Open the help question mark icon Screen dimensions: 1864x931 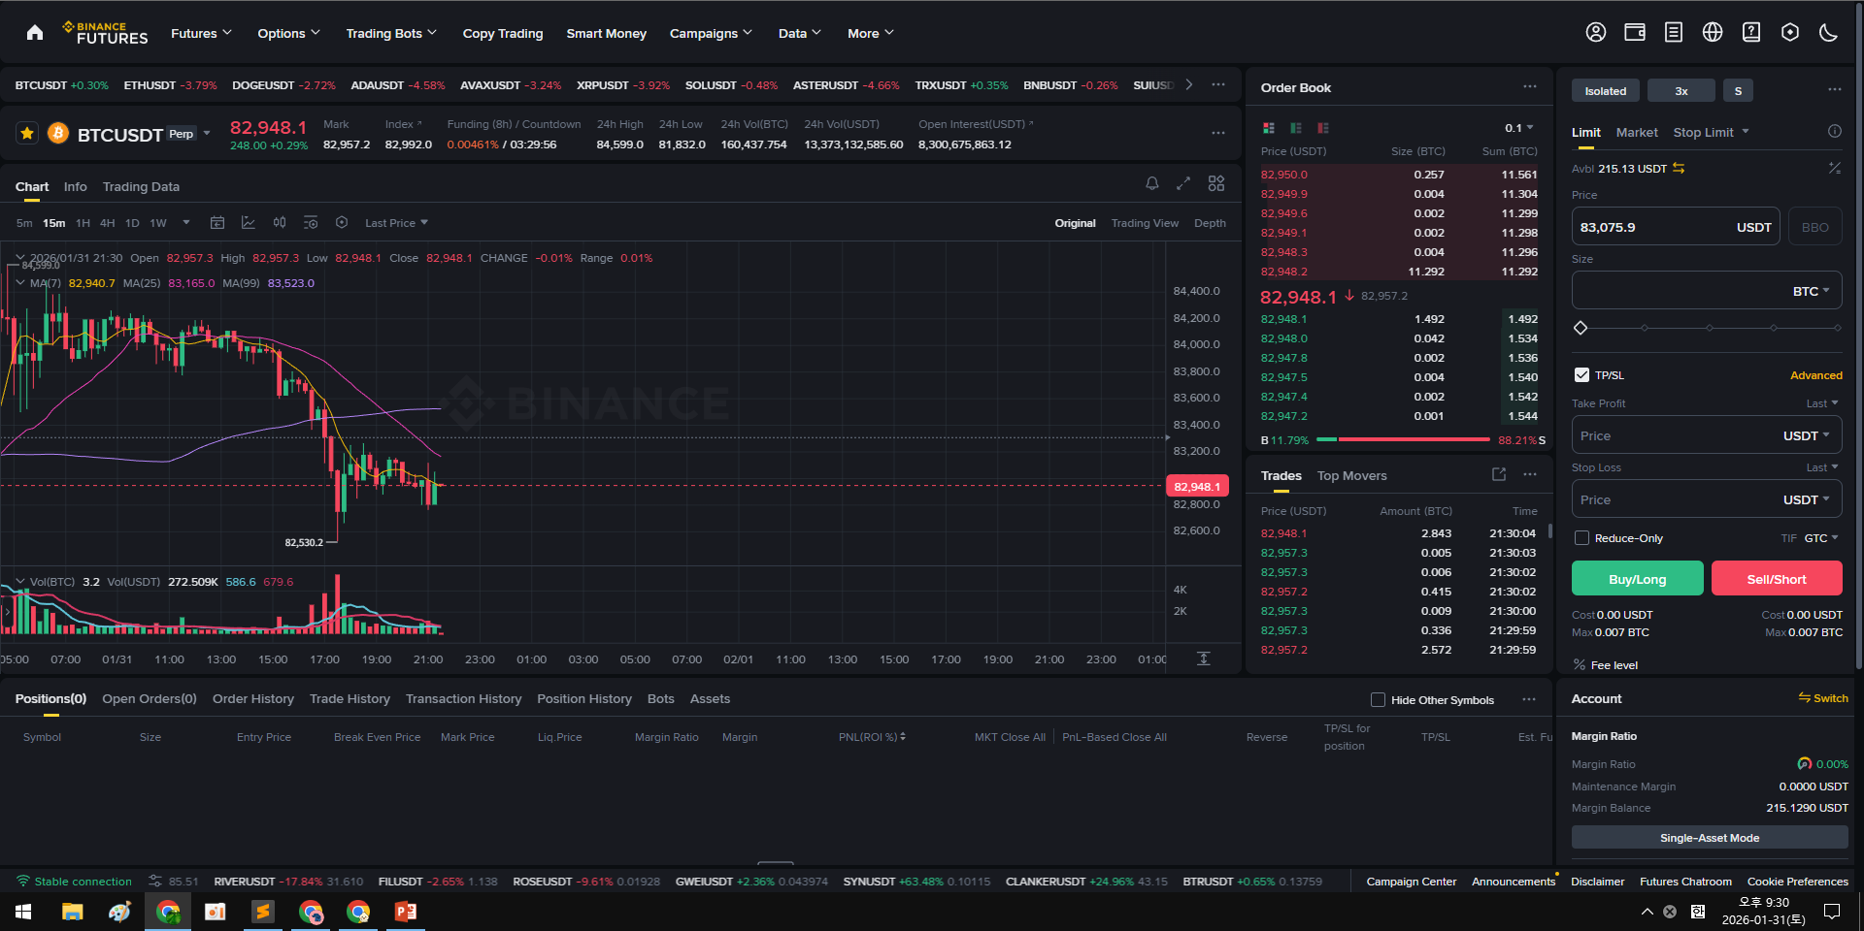point(1751,32)
